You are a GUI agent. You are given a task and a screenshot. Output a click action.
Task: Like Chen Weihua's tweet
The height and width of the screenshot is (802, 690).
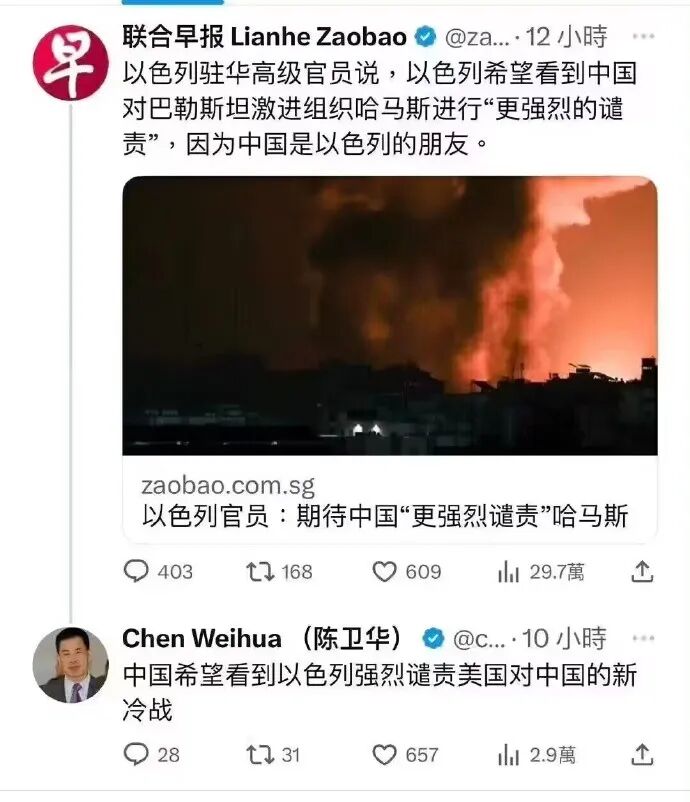tap(405, 754)
